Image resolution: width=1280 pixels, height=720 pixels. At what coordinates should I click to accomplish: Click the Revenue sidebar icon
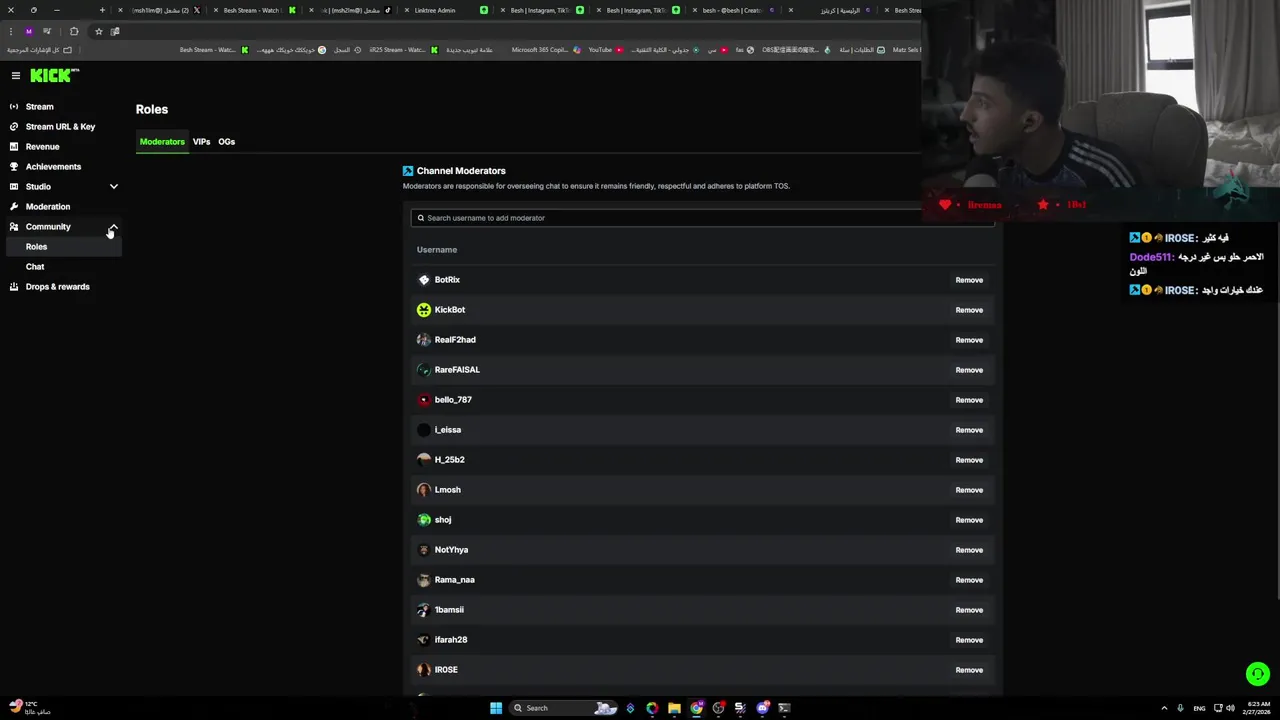pyautogui.click(x=14, y=147)
